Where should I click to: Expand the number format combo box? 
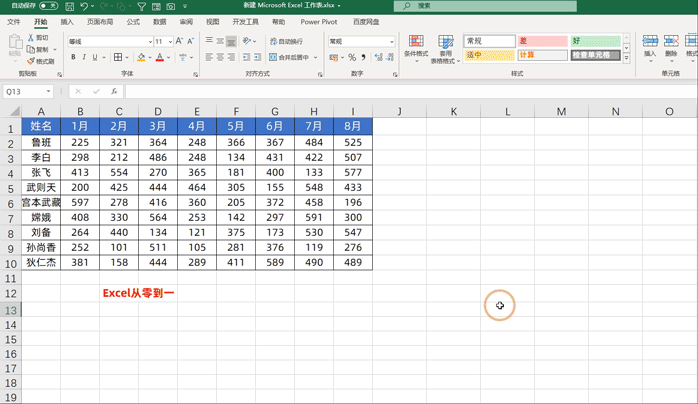(391, 42)
